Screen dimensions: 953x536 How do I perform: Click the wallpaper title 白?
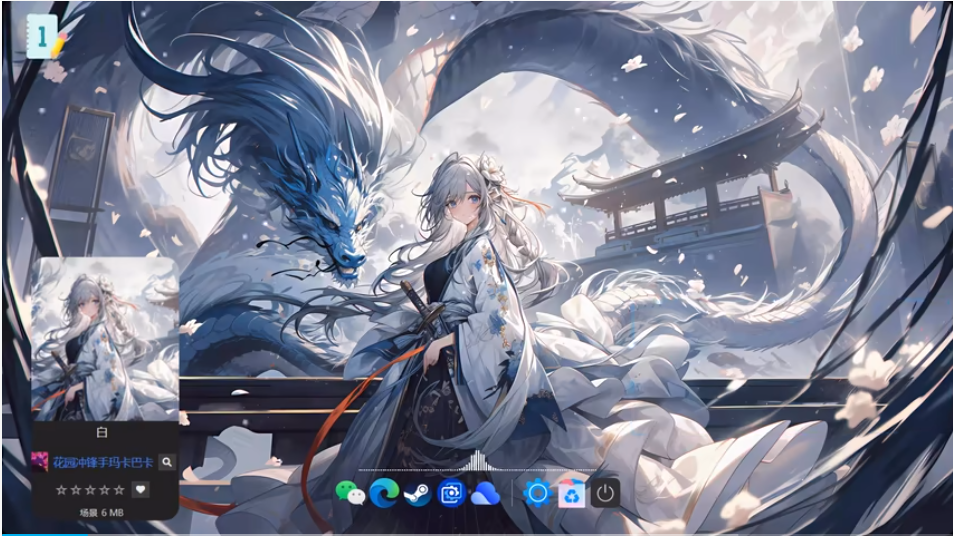tap(102, 433)
